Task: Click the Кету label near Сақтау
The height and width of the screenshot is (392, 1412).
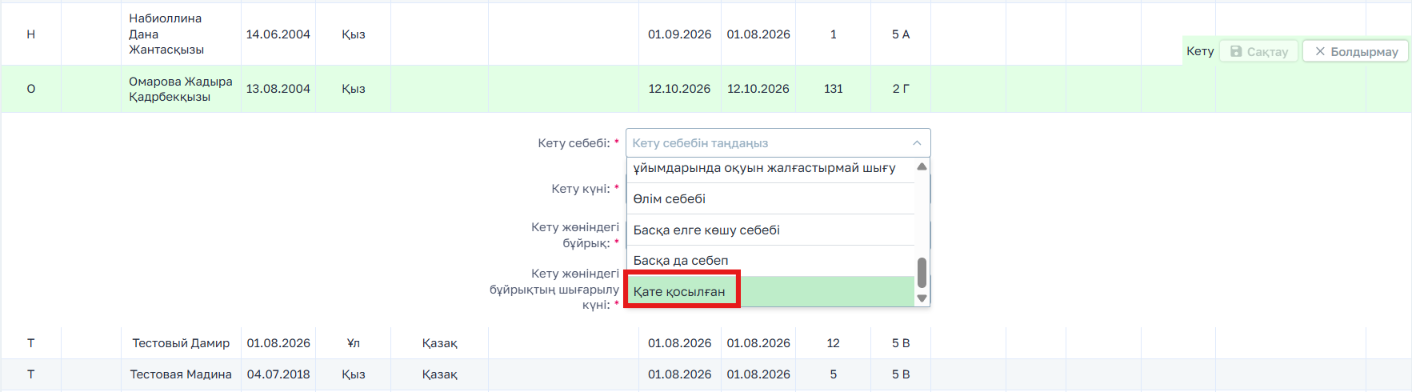Action: pos(1200,51)
